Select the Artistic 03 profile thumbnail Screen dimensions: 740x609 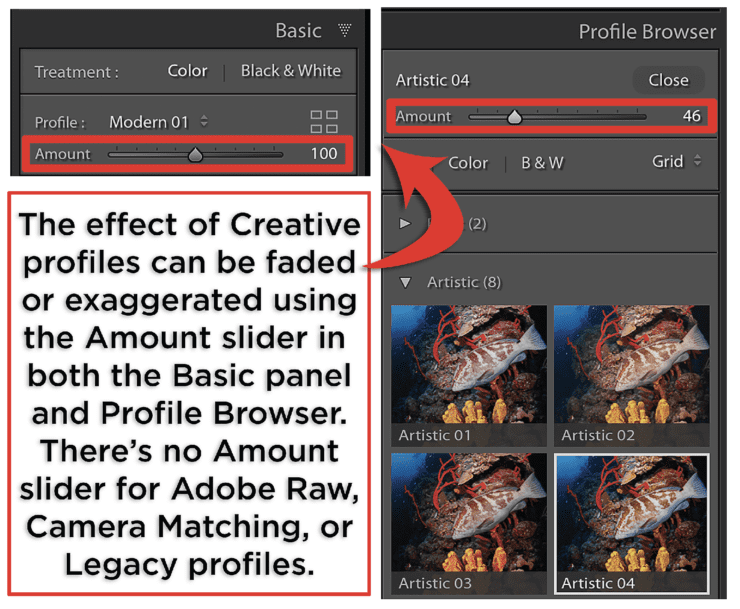point(469,523)
